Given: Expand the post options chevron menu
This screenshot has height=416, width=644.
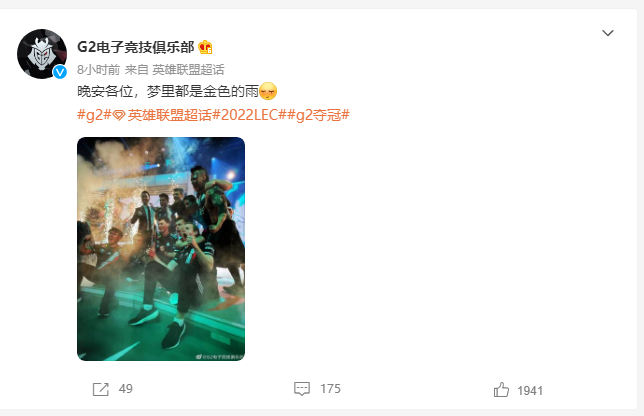Looking at the screenshot, I should click(608, 33).
